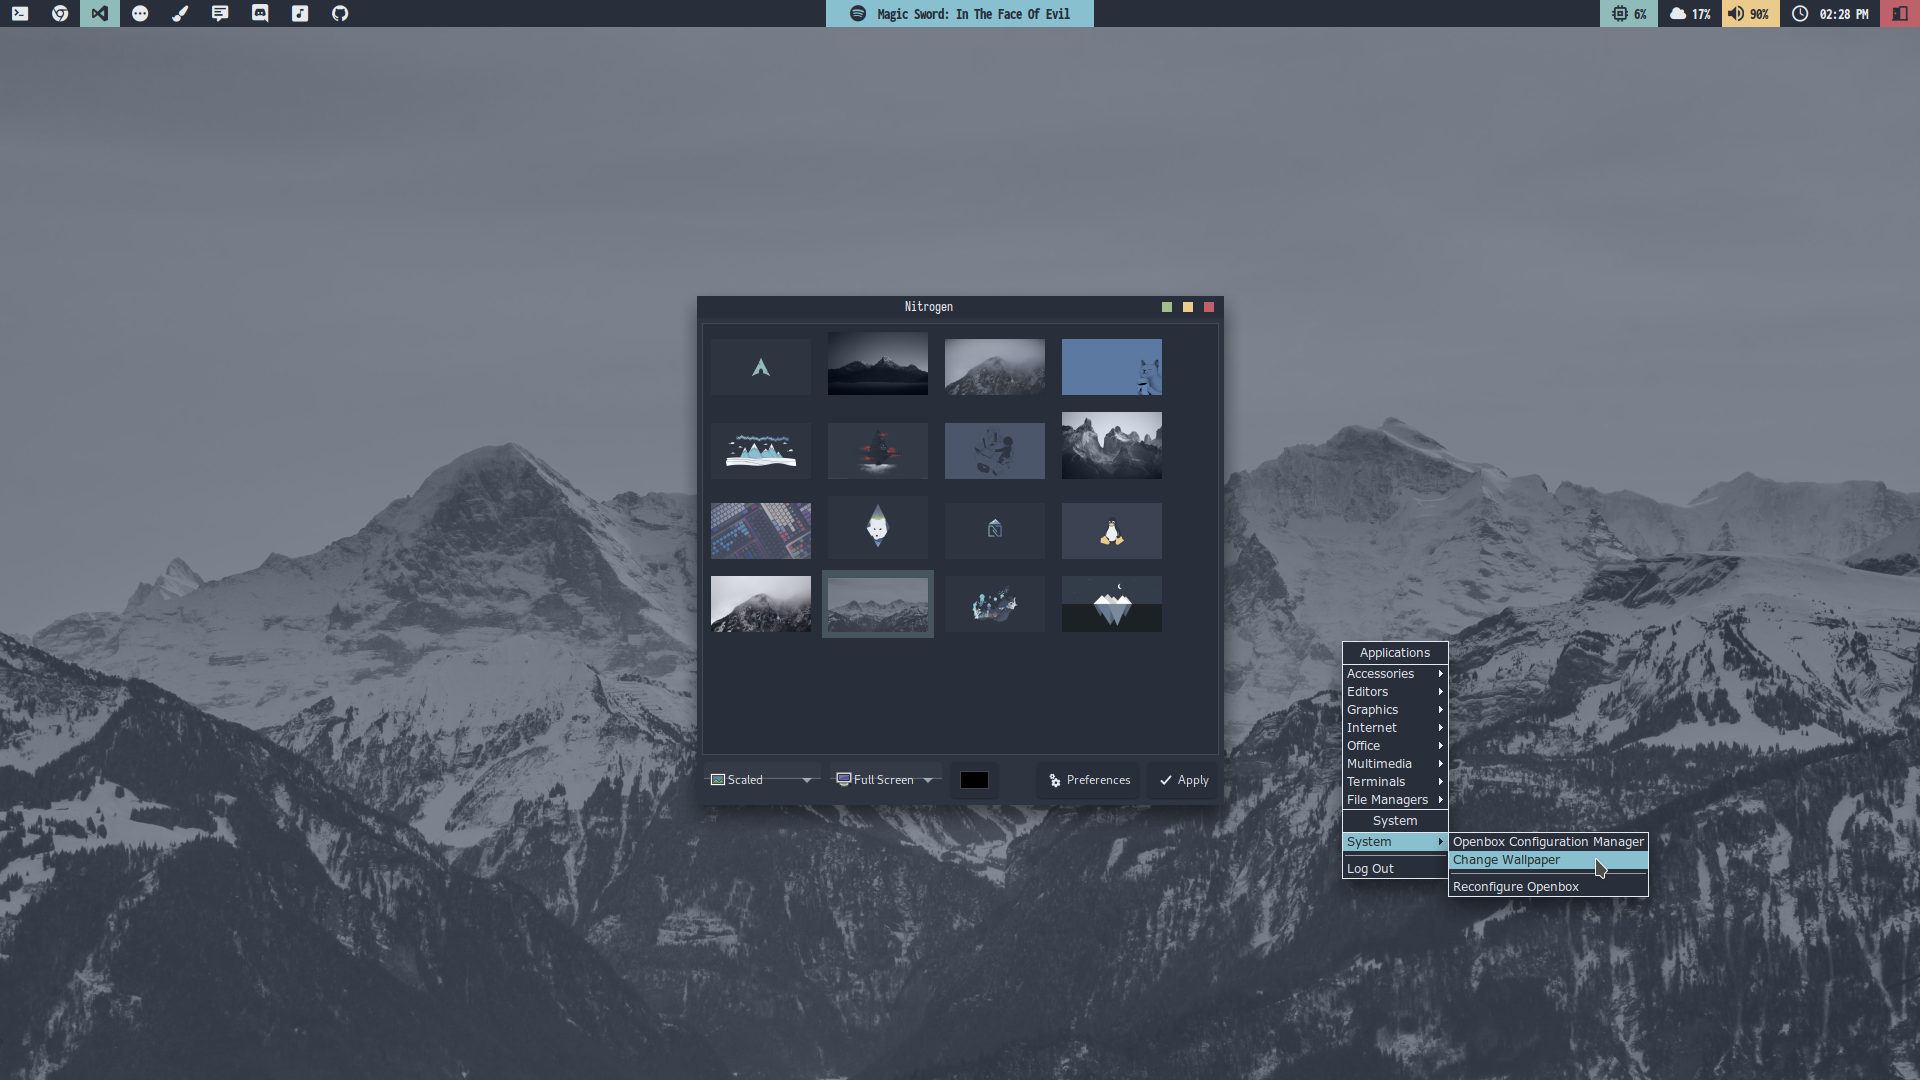This screenshot has width=1920, height=1080.
Task: Open Openbox Configuration Manager entry
Action: click(x=1547, y=842)
